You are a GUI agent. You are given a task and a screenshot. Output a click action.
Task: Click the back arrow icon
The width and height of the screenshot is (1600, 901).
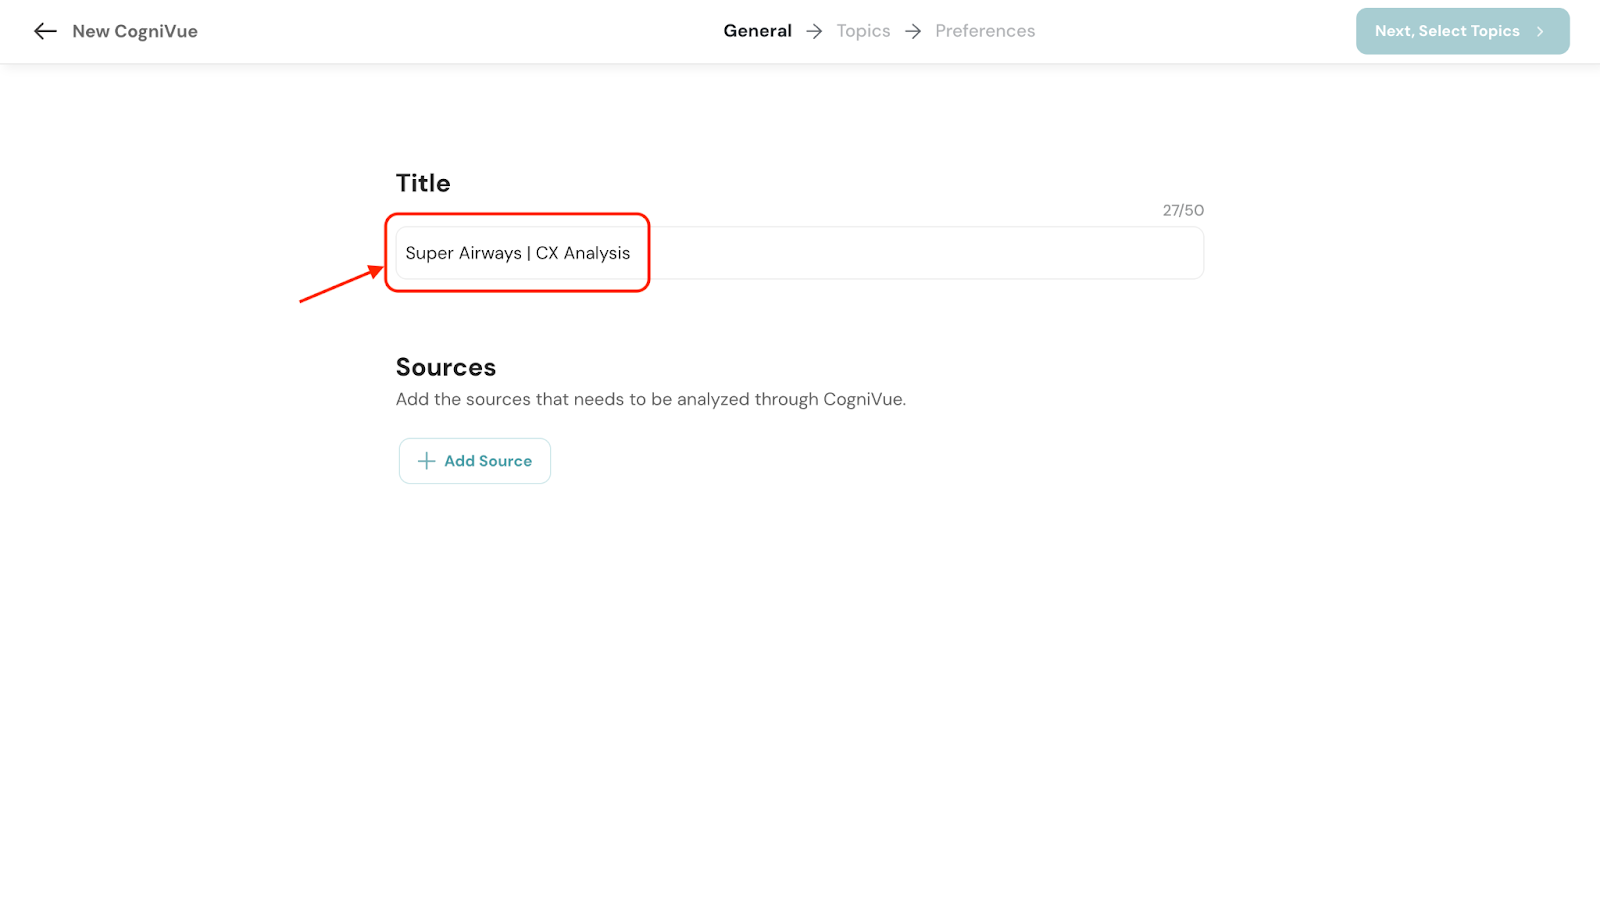coord(45,31)
